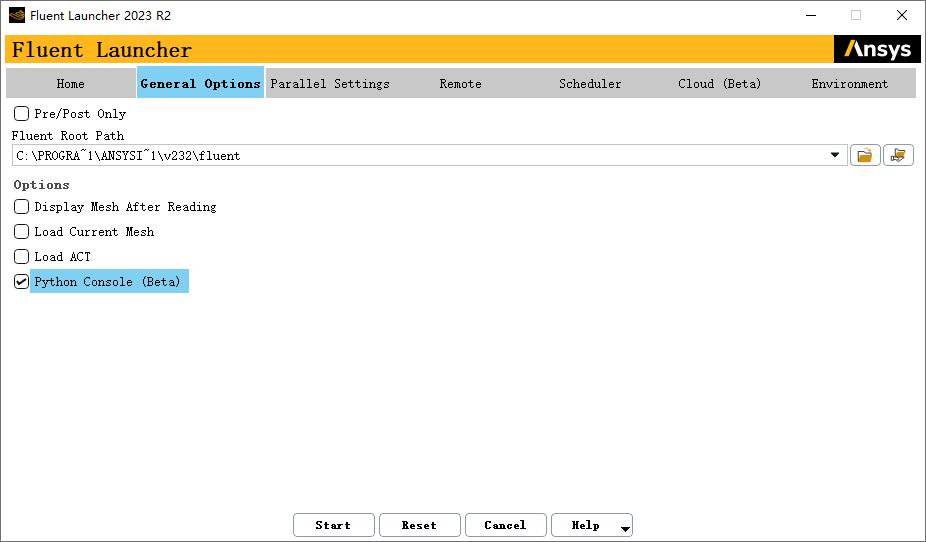Open the Parallel Settings tab
The width and height of the screenshot is (926, 542).
(330, 83)
